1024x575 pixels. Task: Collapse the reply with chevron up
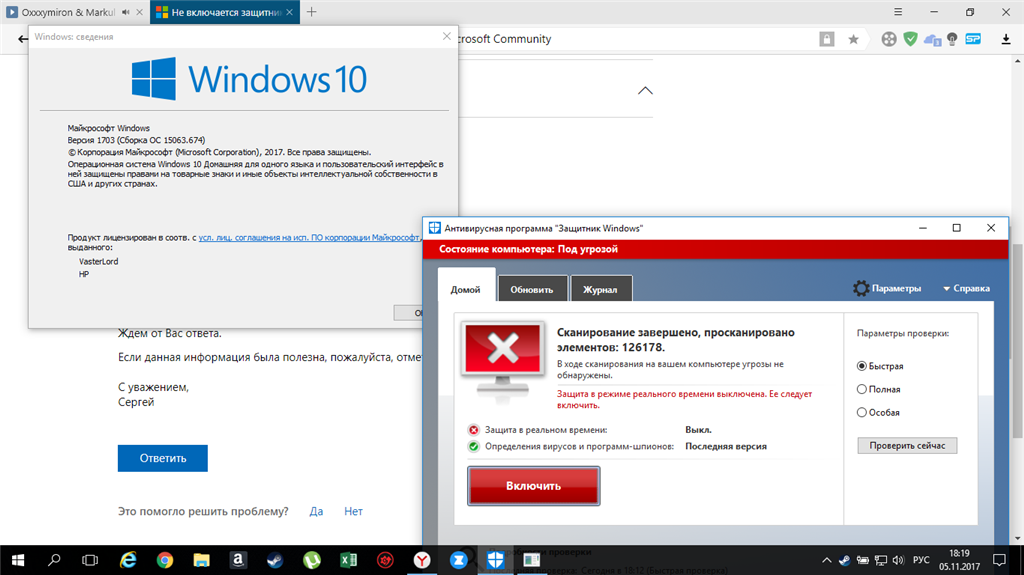pos(645,90)
